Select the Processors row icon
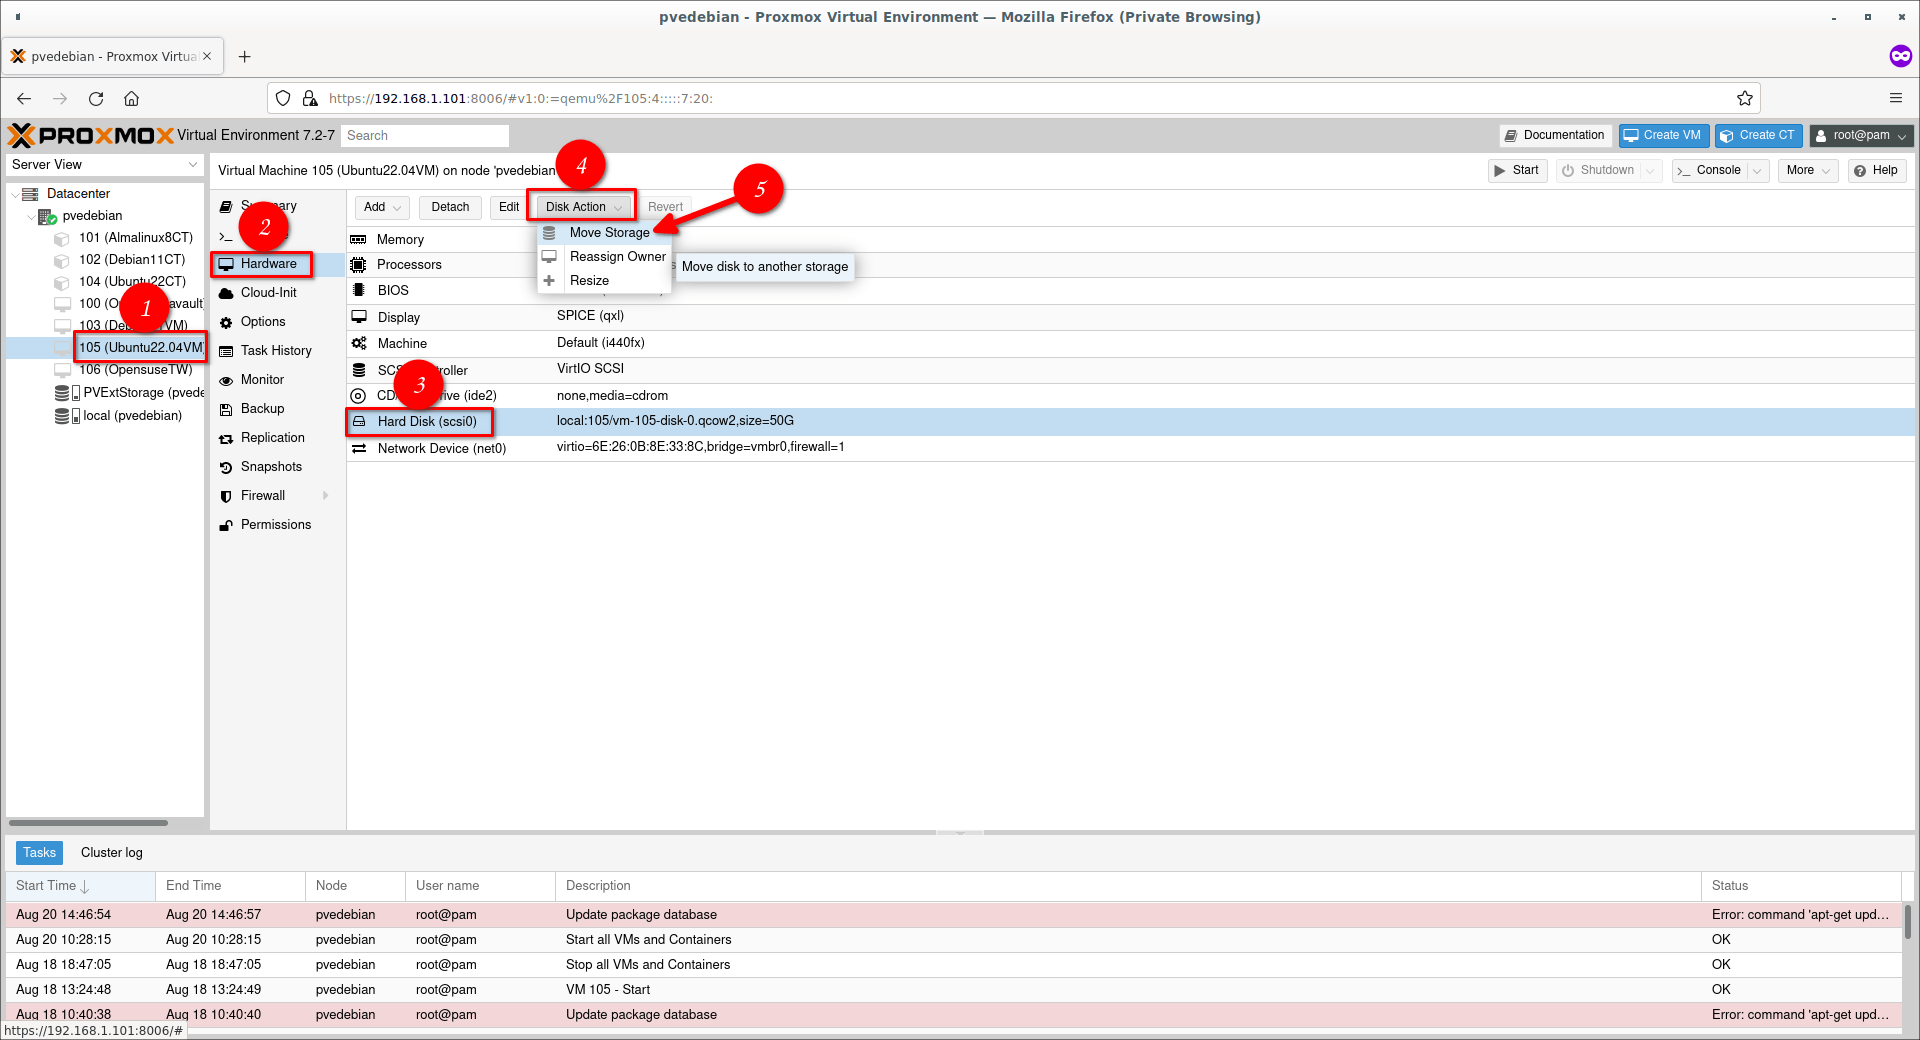 click(358, 265)
